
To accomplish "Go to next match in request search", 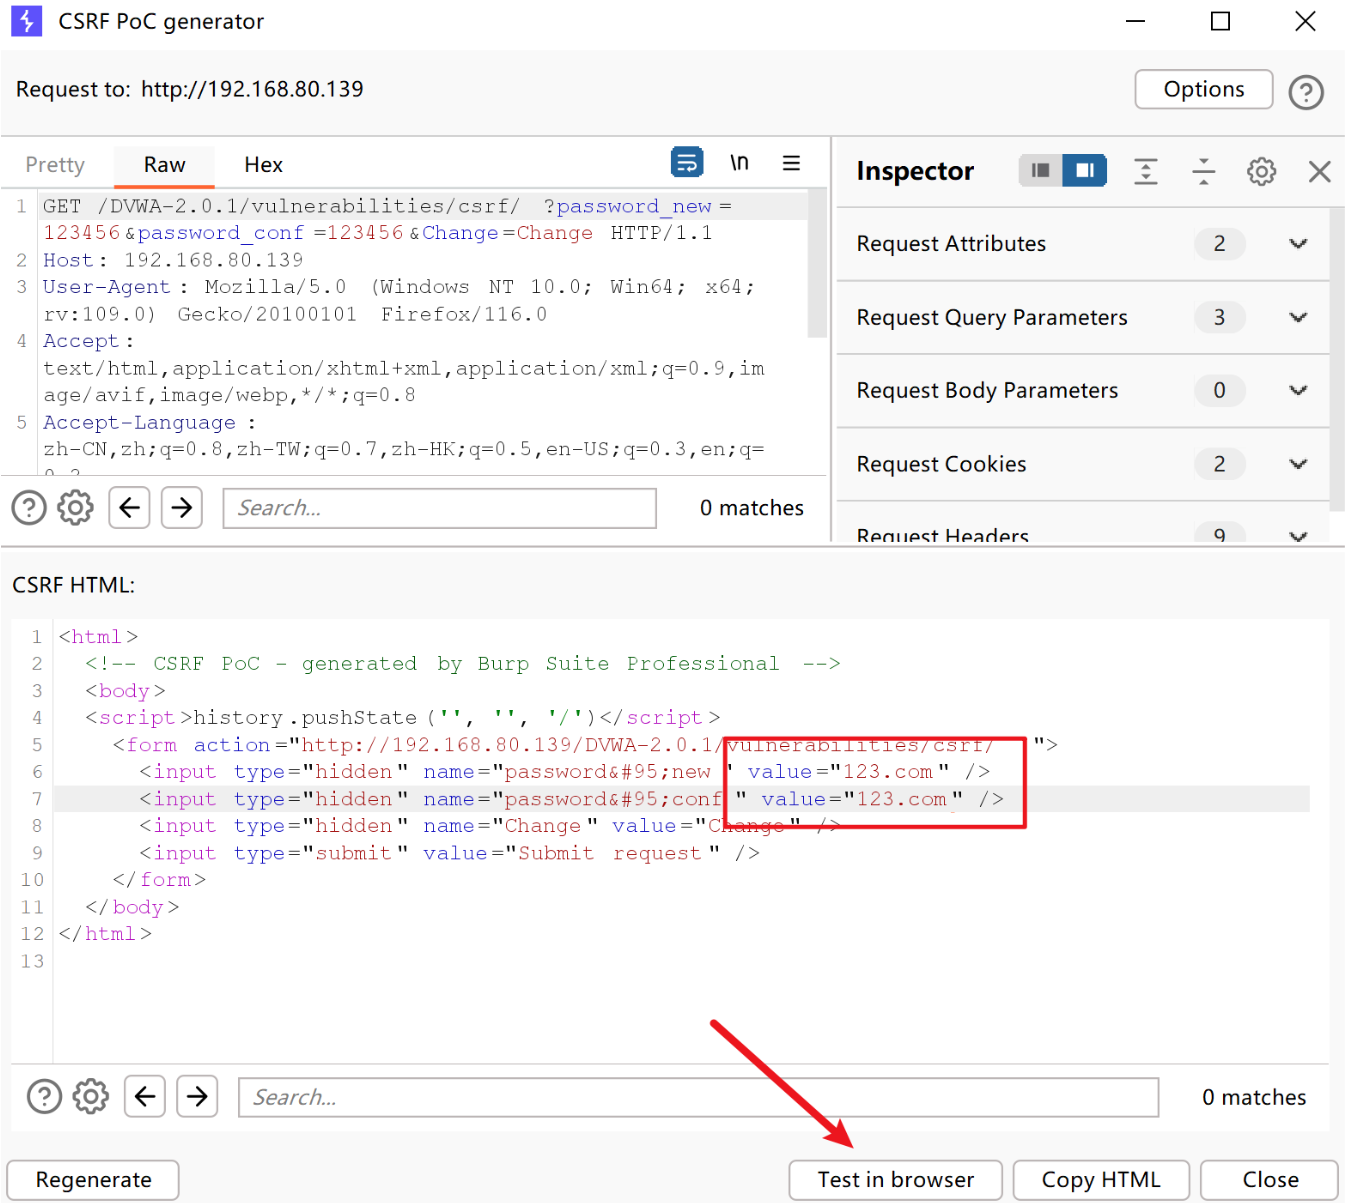I will coord(181,508).
